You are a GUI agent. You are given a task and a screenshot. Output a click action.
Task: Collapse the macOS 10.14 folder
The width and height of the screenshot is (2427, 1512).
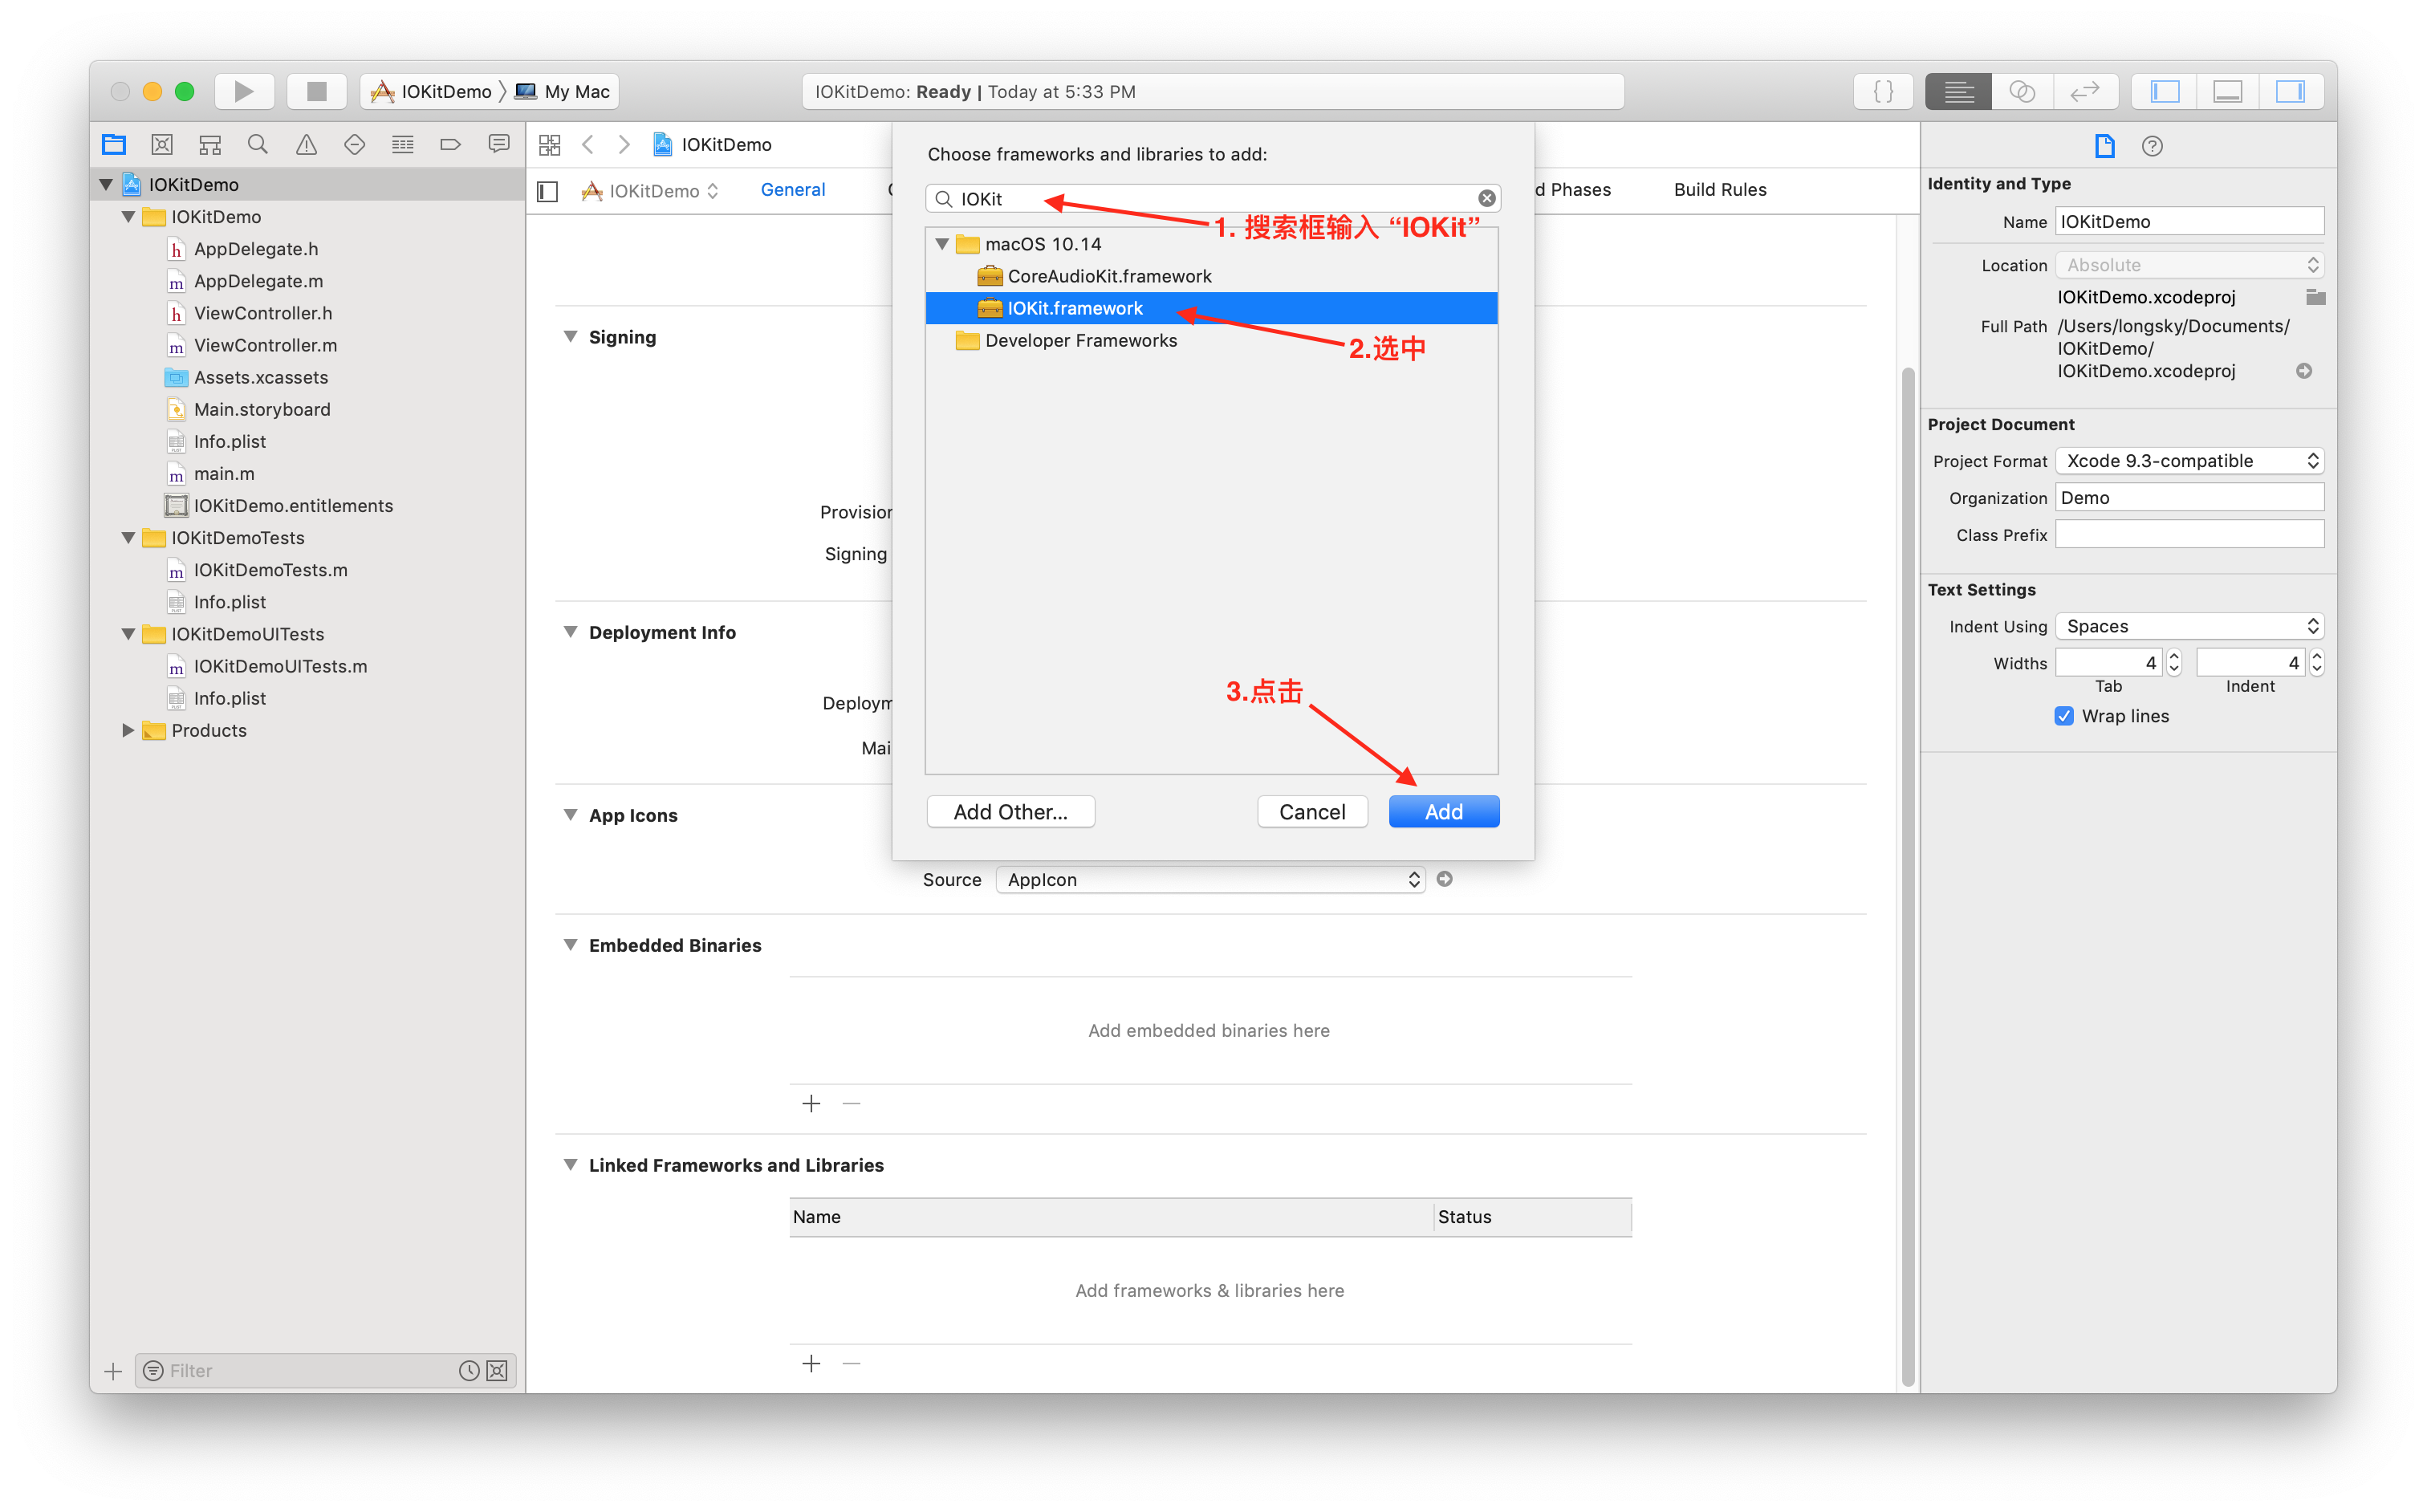click(942, 244)
